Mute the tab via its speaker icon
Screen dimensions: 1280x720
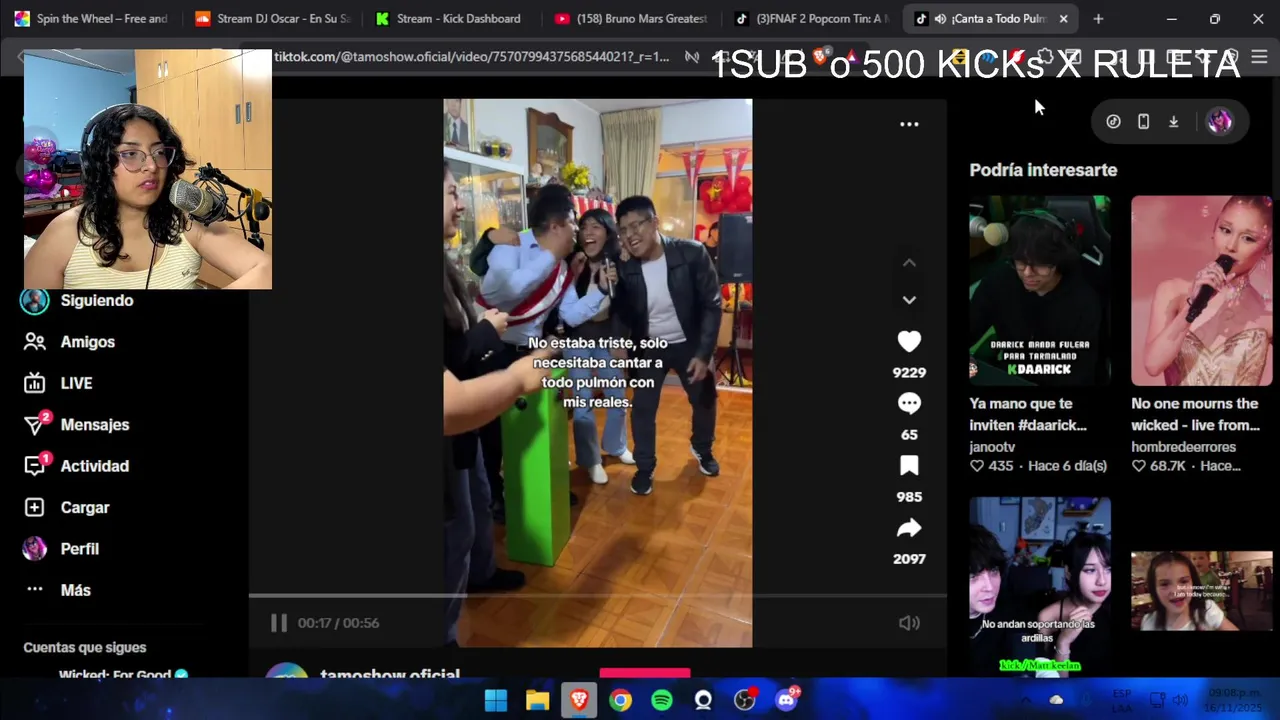[940, 19]
